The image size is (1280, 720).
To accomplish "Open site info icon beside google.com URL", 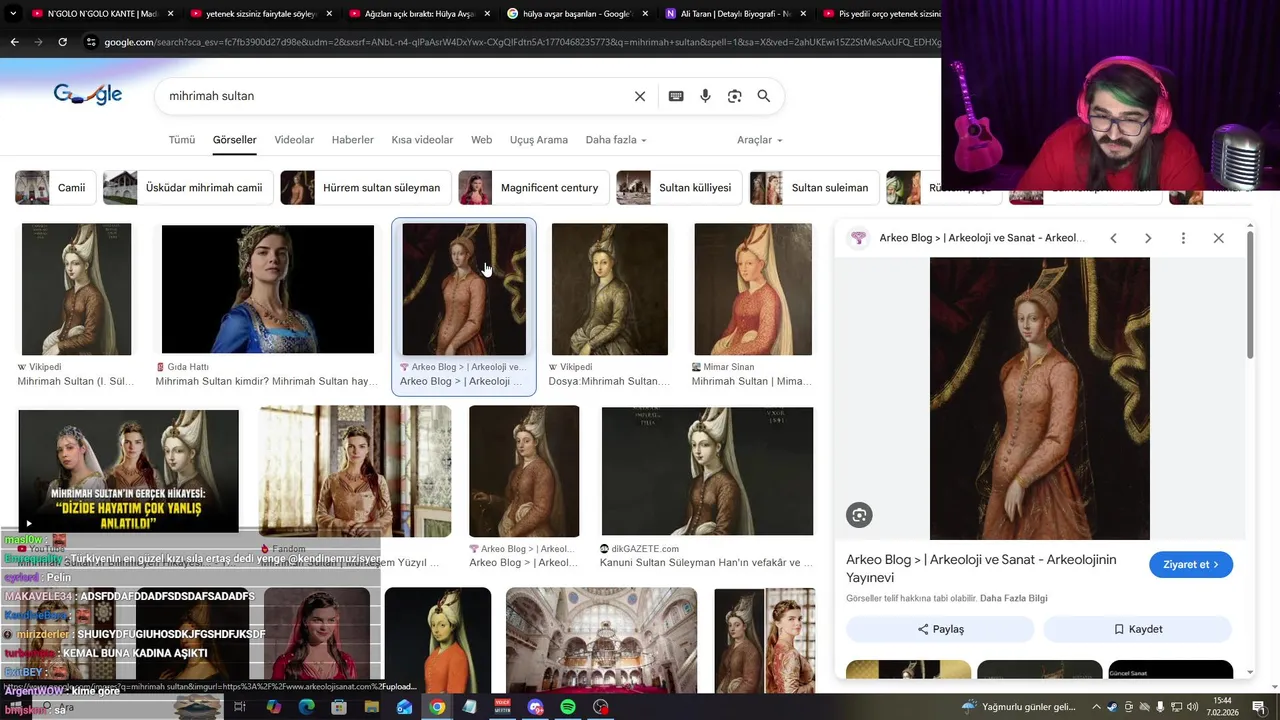I will click(x=91, y=42).
